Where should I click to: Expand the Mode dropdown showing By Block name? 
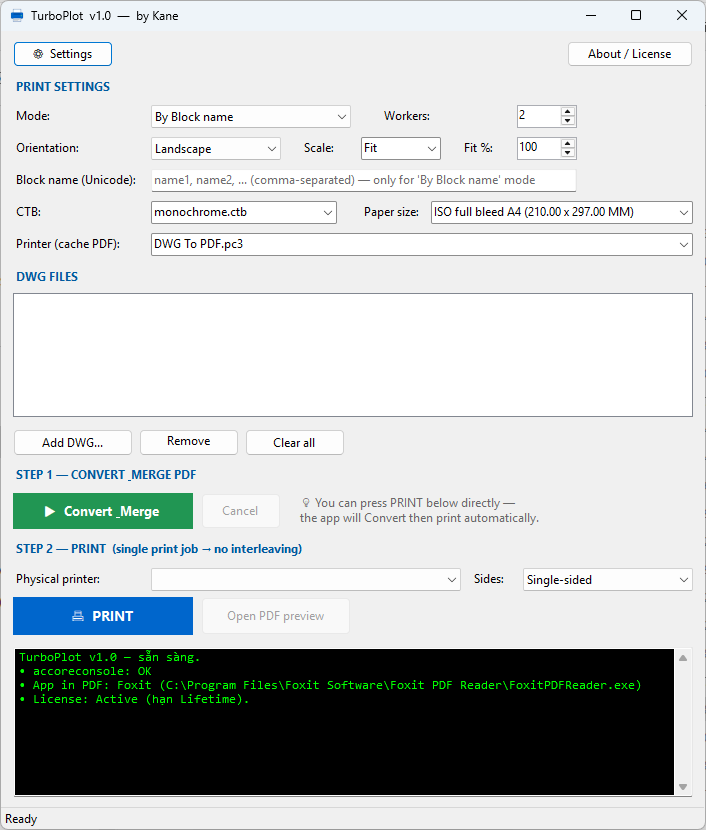(x=251, y=116)
